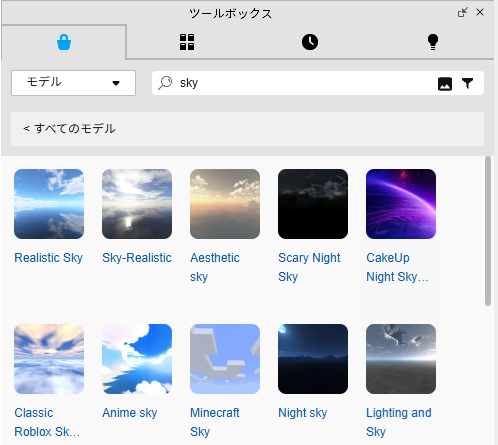Viewport: 498px width, 445px height.
Task: Select the Night sky moon thumbnail
Action: tap(313, 359)
